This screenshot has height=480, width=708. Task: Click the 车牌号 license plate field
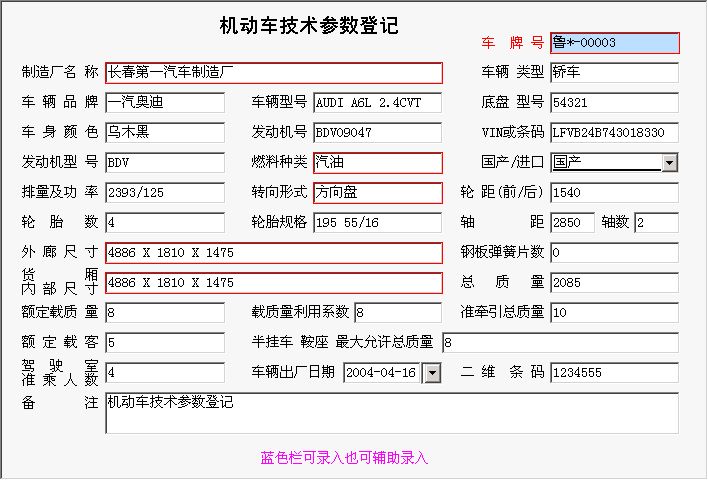point(614,43)
